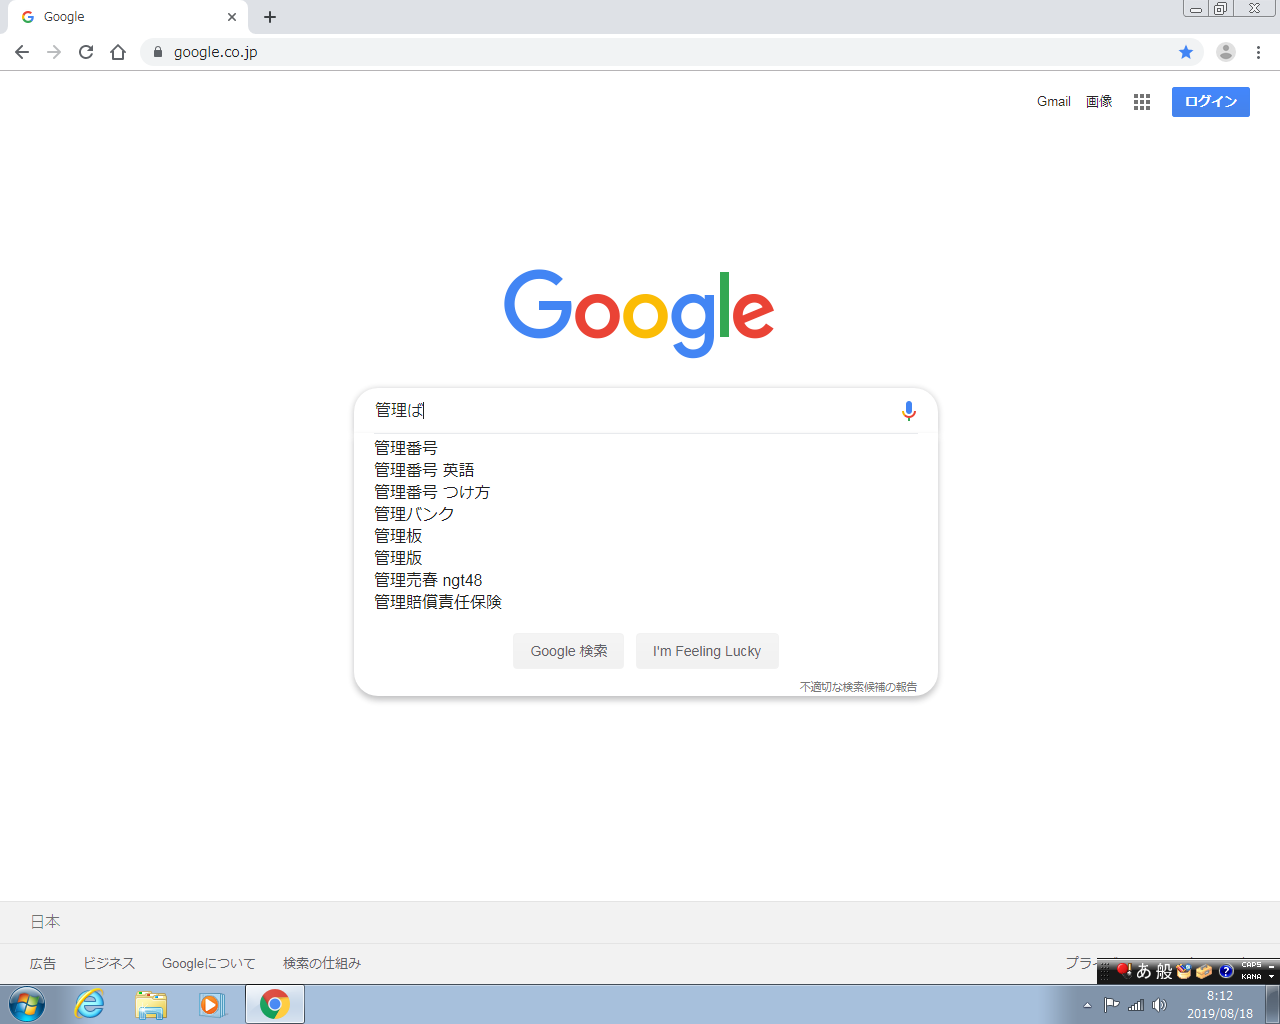Reload the page
The width and height of the screenshot is (1280, 1024).
pyautogui.click(x=86, y=52)
